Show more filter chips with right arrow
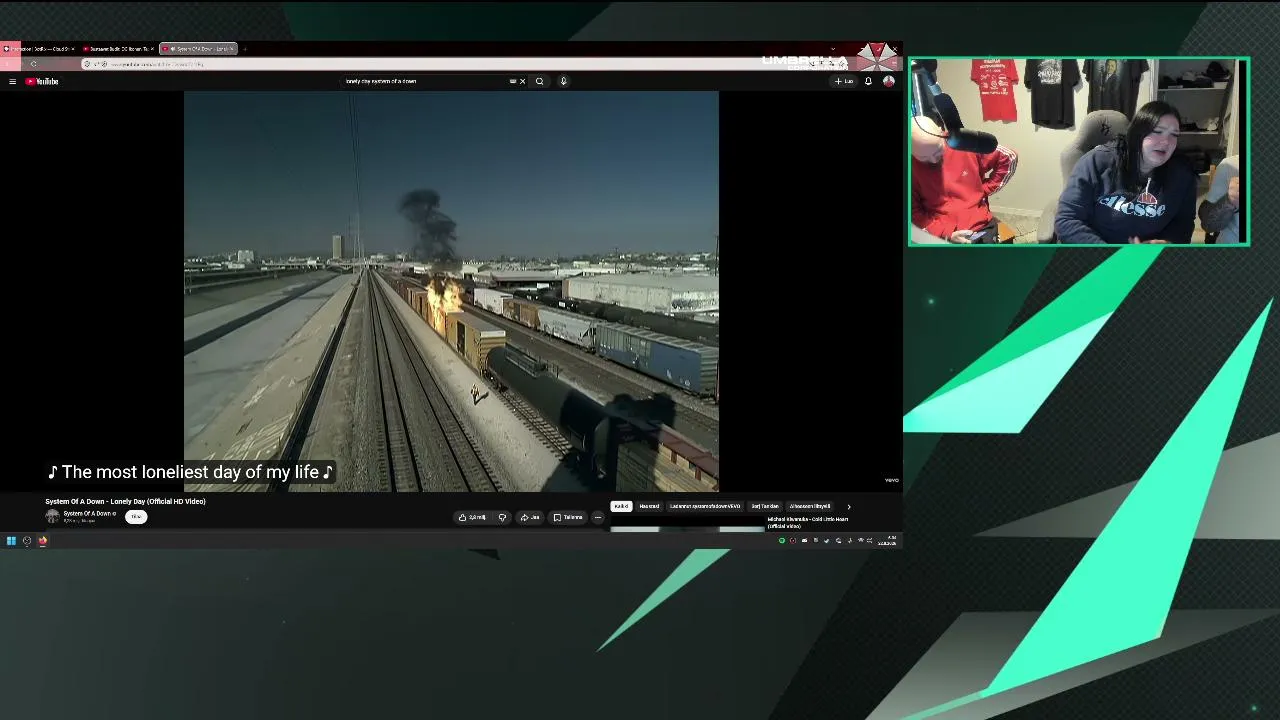 (849, 506)
